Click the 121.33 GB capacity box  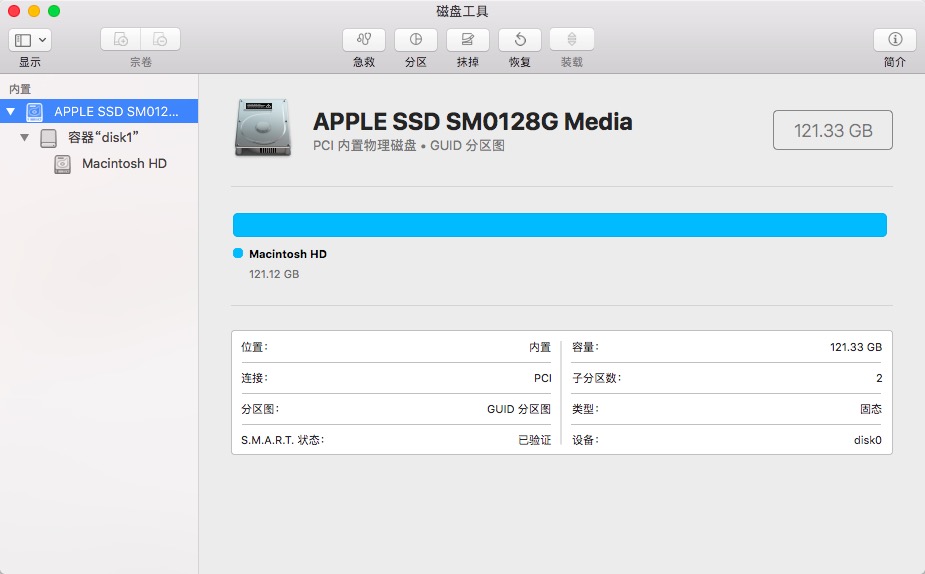click(x=832, y=131)
